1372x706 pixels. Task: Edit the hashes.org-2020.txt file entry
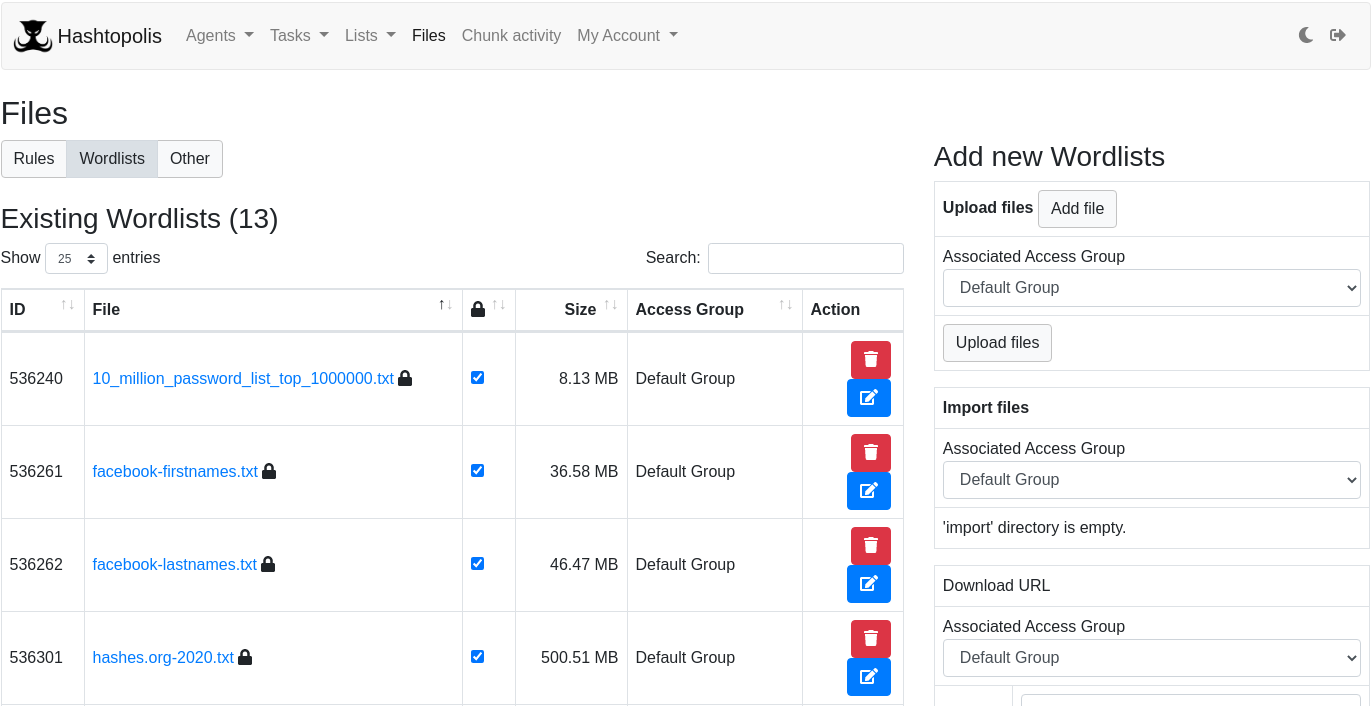tap(868, 677)
